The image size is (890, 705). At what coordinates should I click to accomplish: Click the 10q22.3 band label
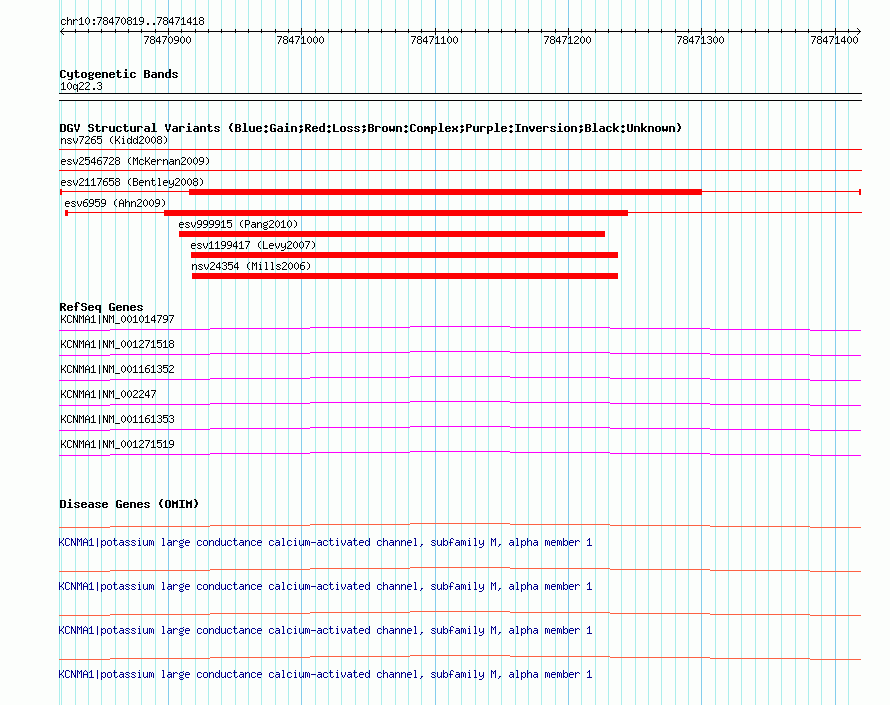coord(81,86)
